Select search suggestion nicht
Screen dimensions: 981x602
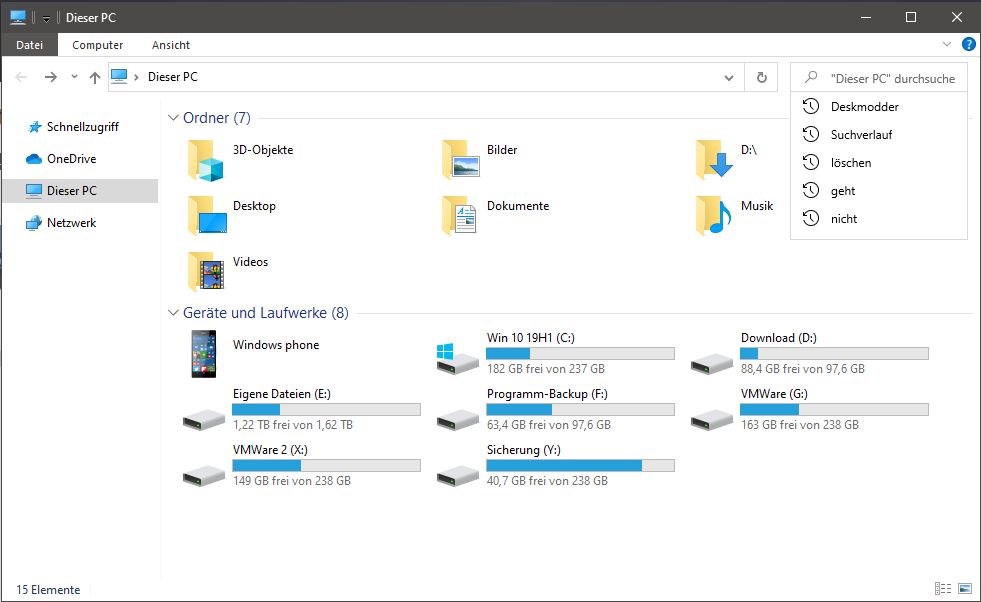[x=878, y=219]
